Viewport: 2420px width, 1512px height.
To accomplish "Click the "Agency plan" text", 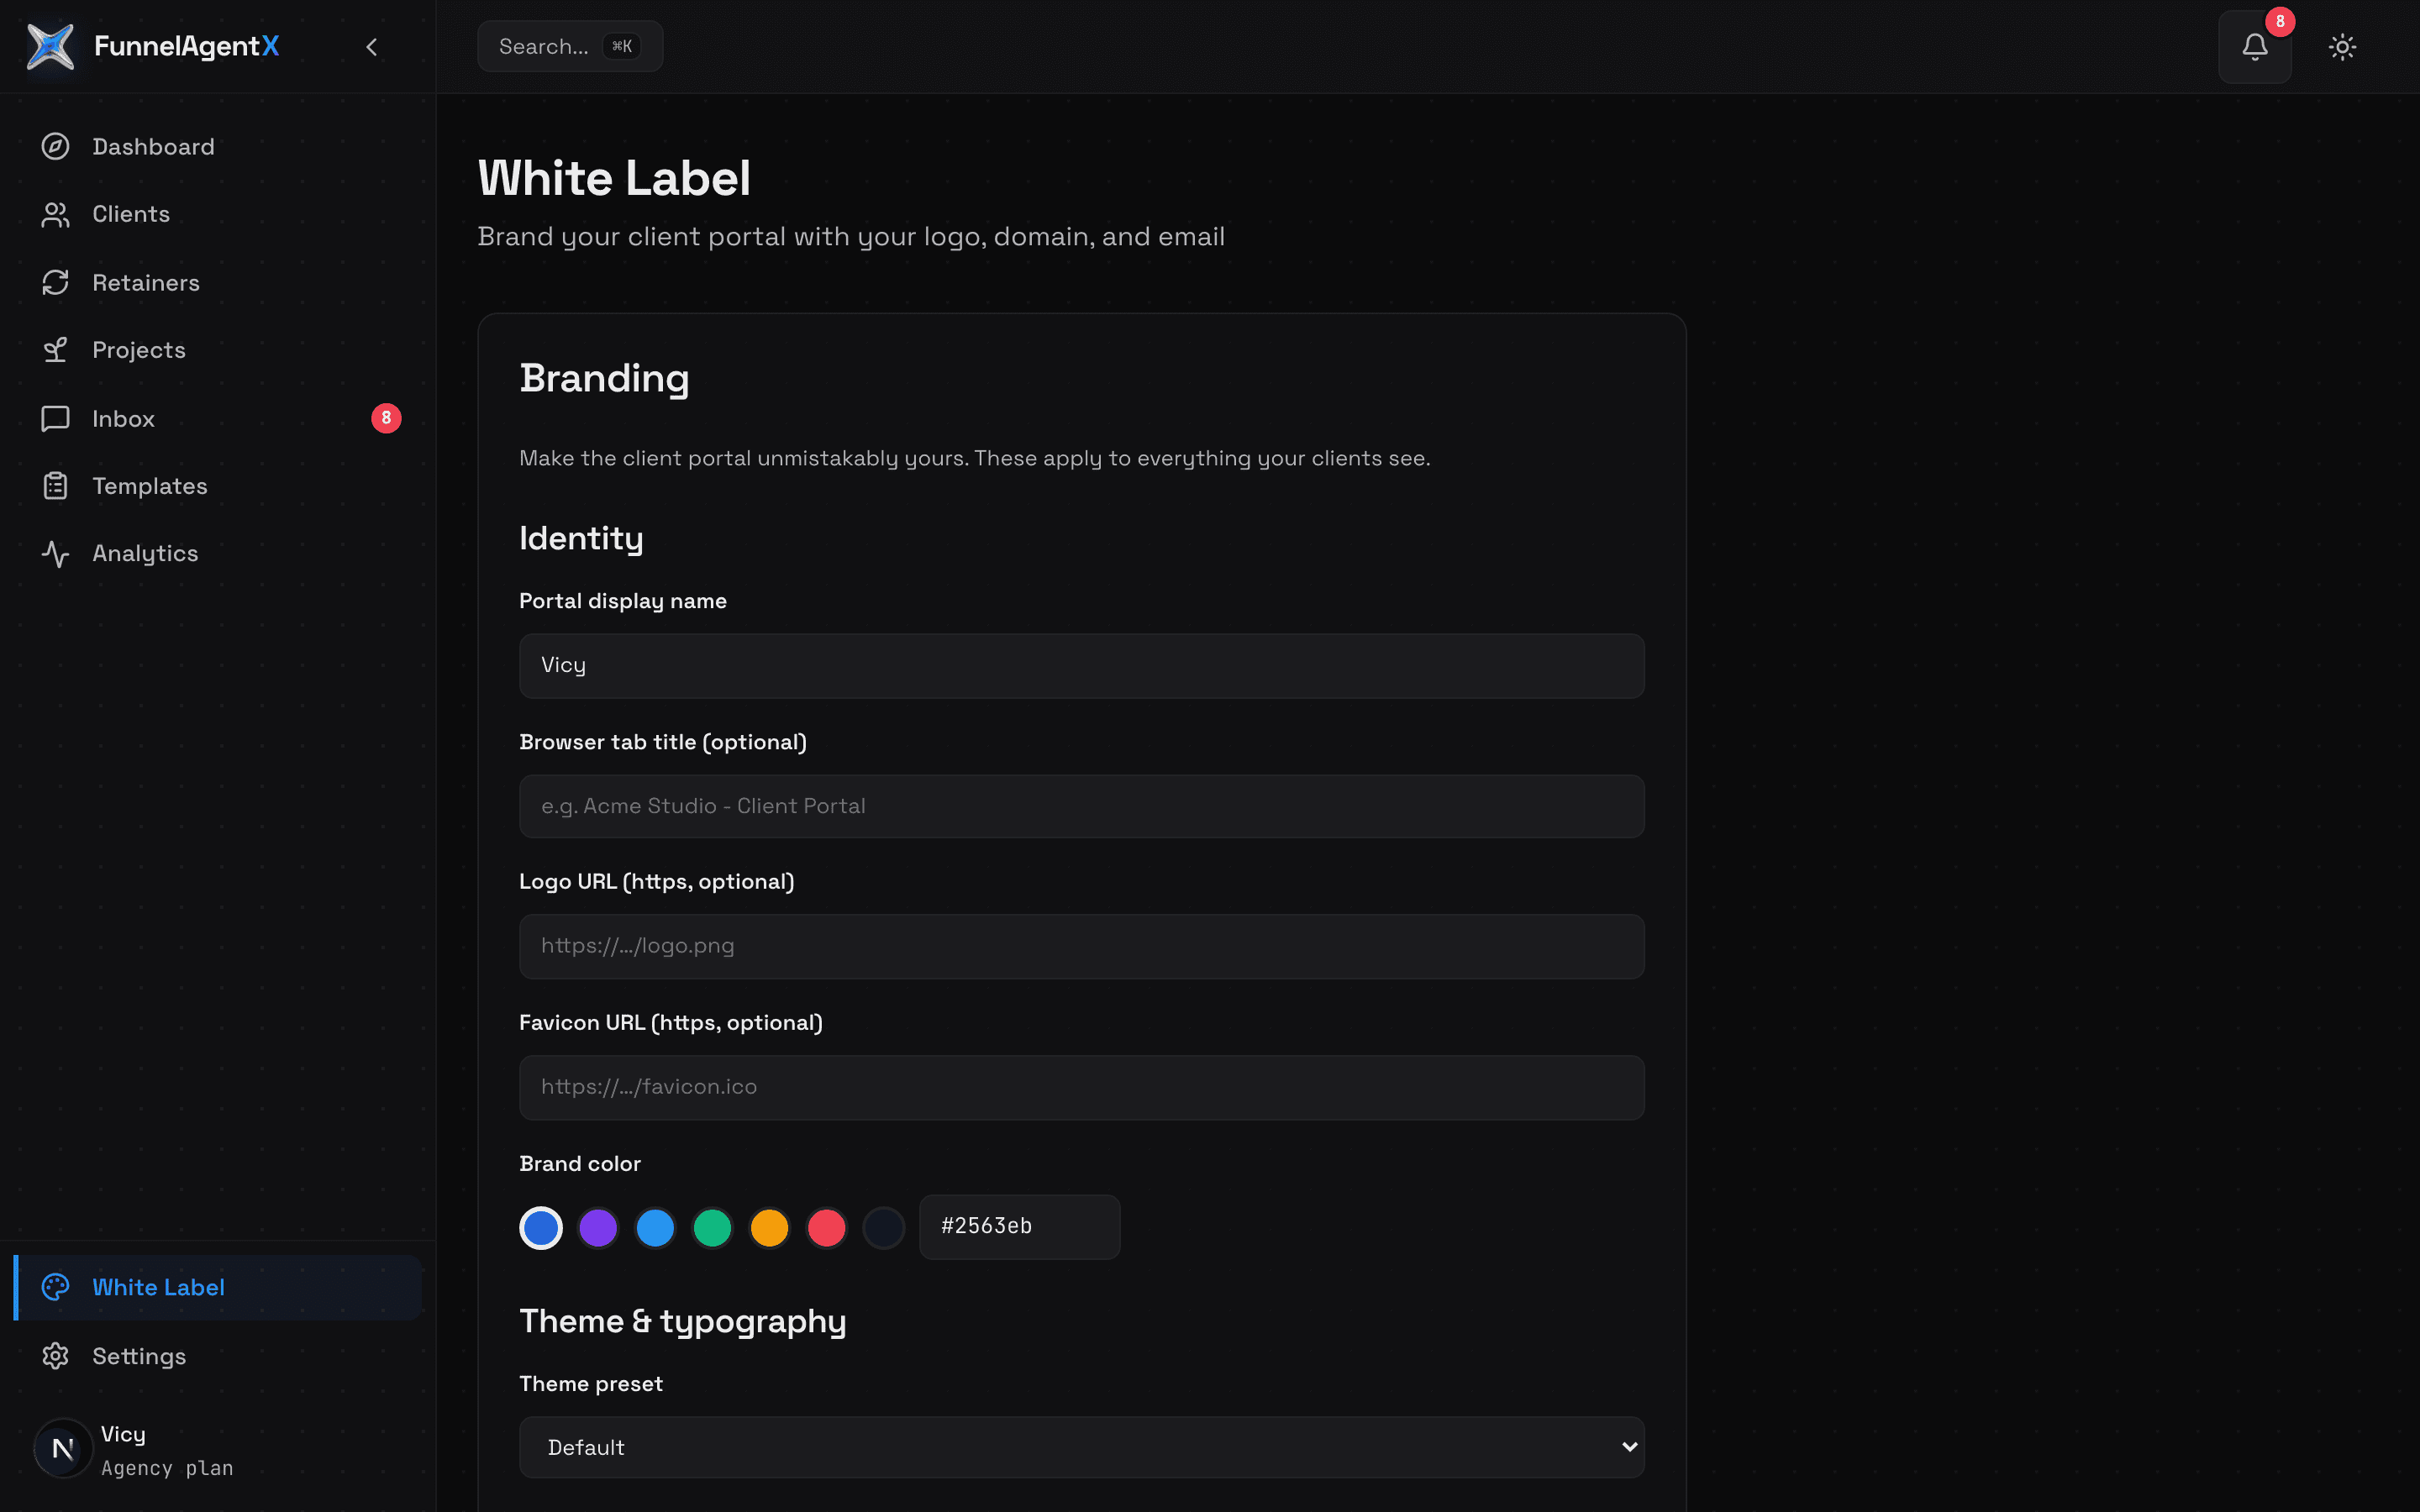I will point(167,1468).
